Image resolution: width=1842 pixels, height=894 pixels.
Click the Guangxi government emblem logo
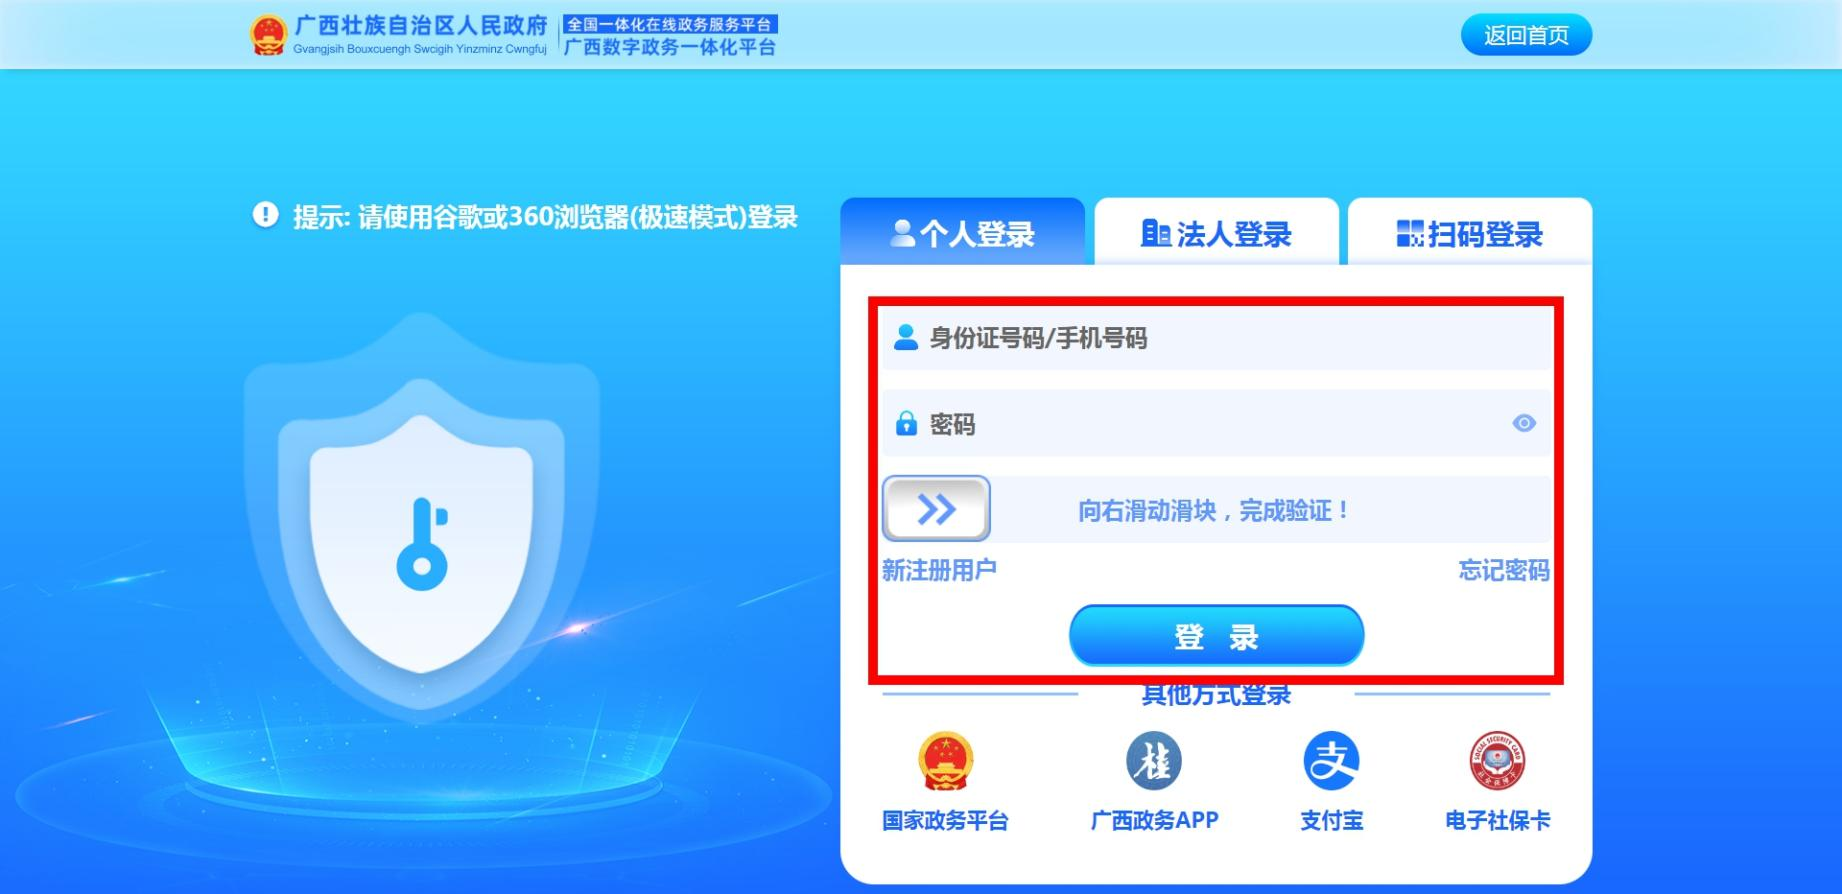coord(267,35)
